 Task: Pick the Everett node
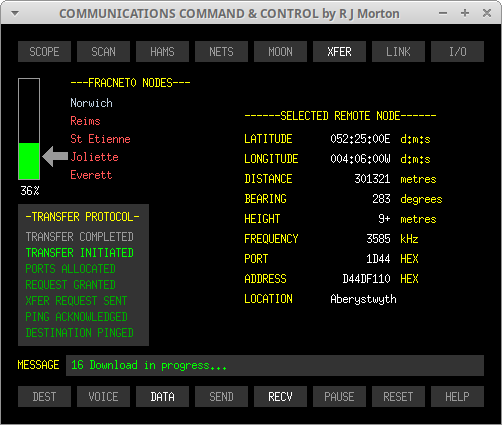tap(91, 175)
